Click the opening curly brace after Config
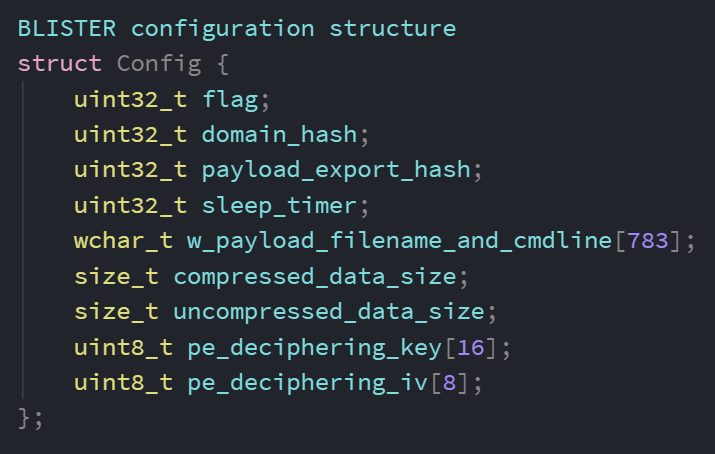The width and height of the screenshot is (715, 454). coord(222,64)
